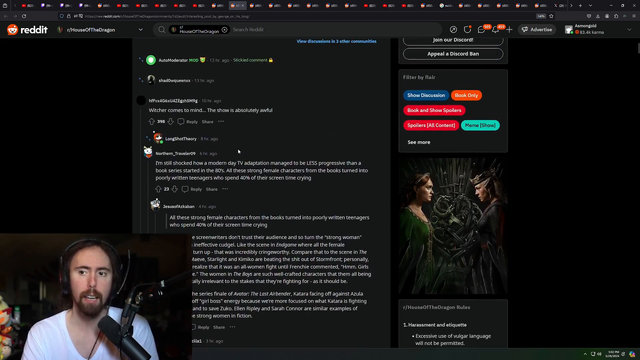Open the notifications bell icon
The height and width of the screenshot is (360, 640).
tap(496, 30)
